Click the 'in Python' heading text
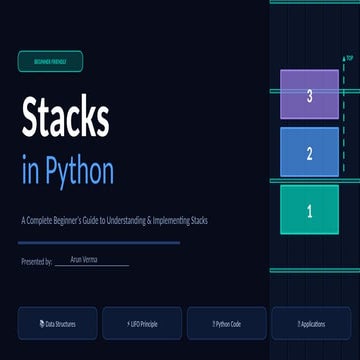Screen dimensions: 360x360 click(68, 171)
